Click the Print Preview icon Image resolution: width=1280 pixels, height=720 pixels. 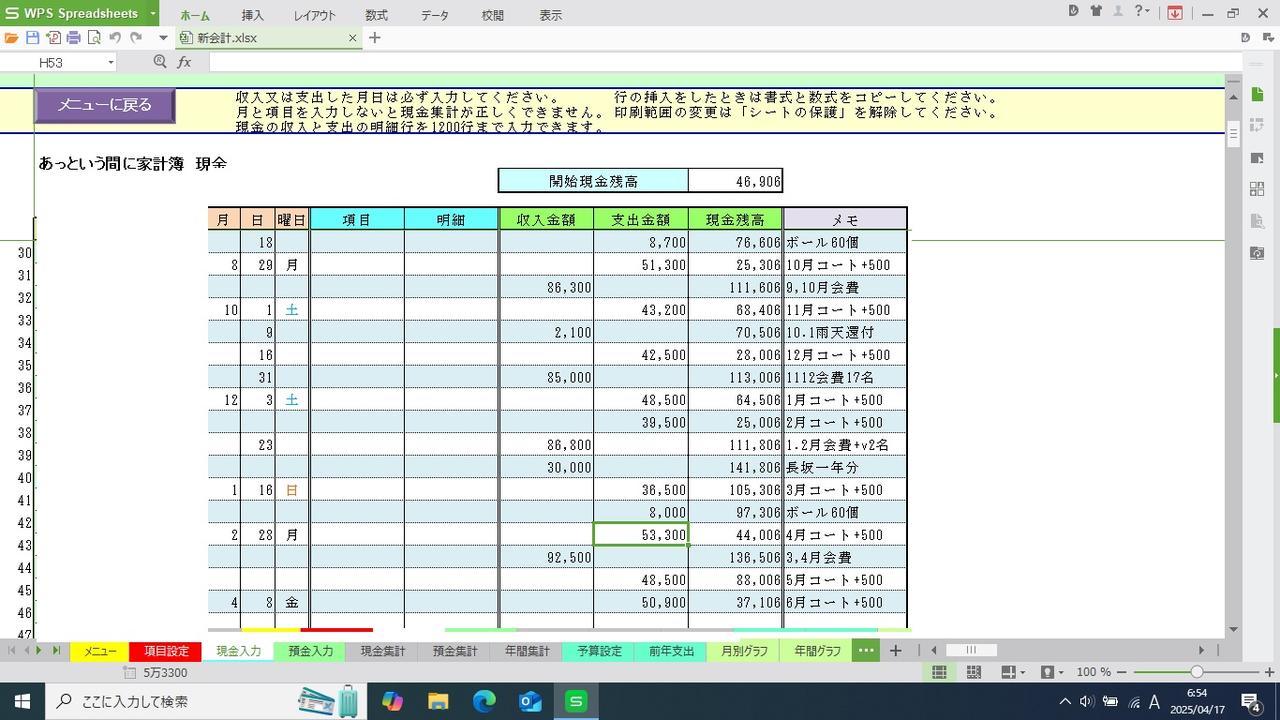[x=94, y=38]
